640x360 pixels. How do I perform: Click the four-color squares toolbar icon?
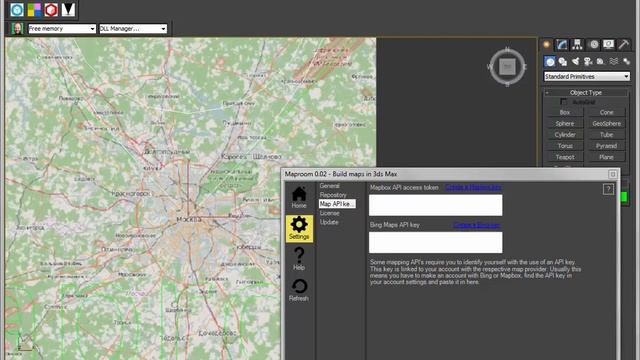point(34,9)
